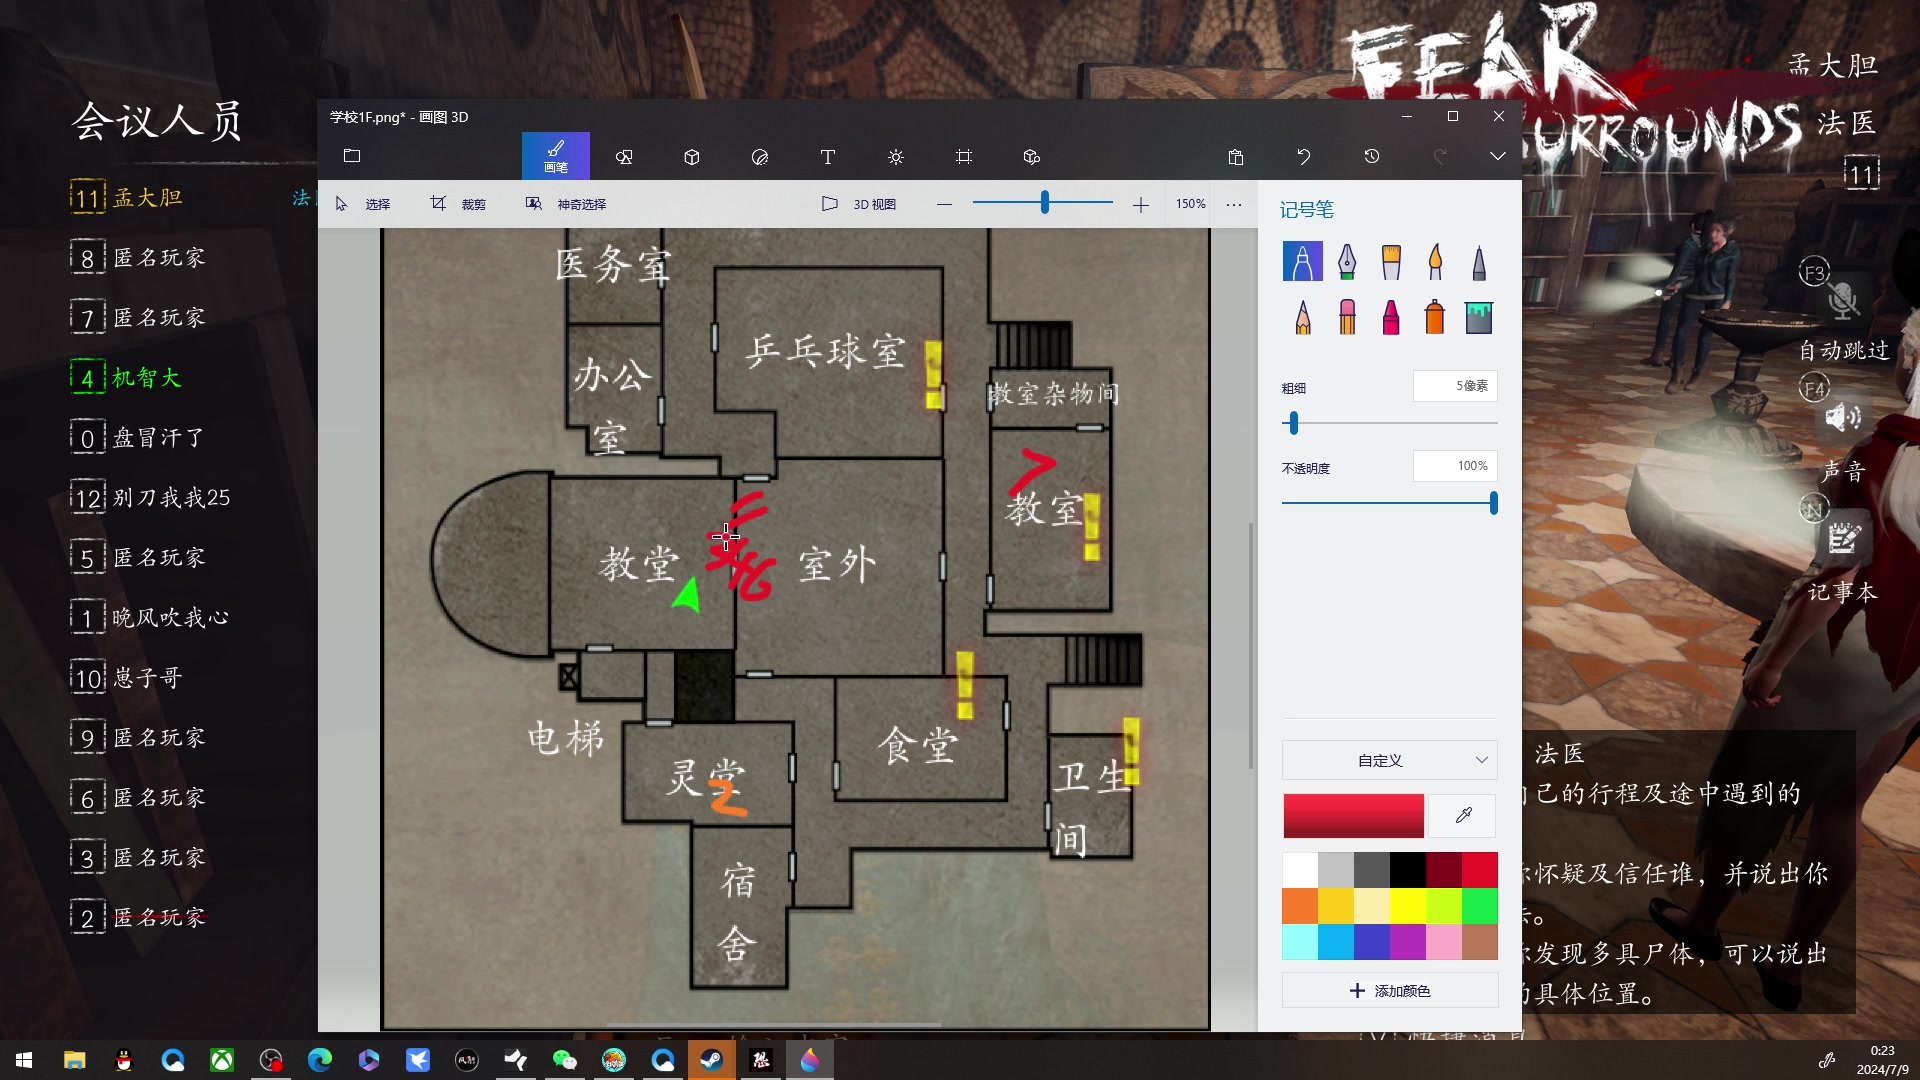Select the Spray can brush
1920x1080 pixels.
tap(1435, 317)
